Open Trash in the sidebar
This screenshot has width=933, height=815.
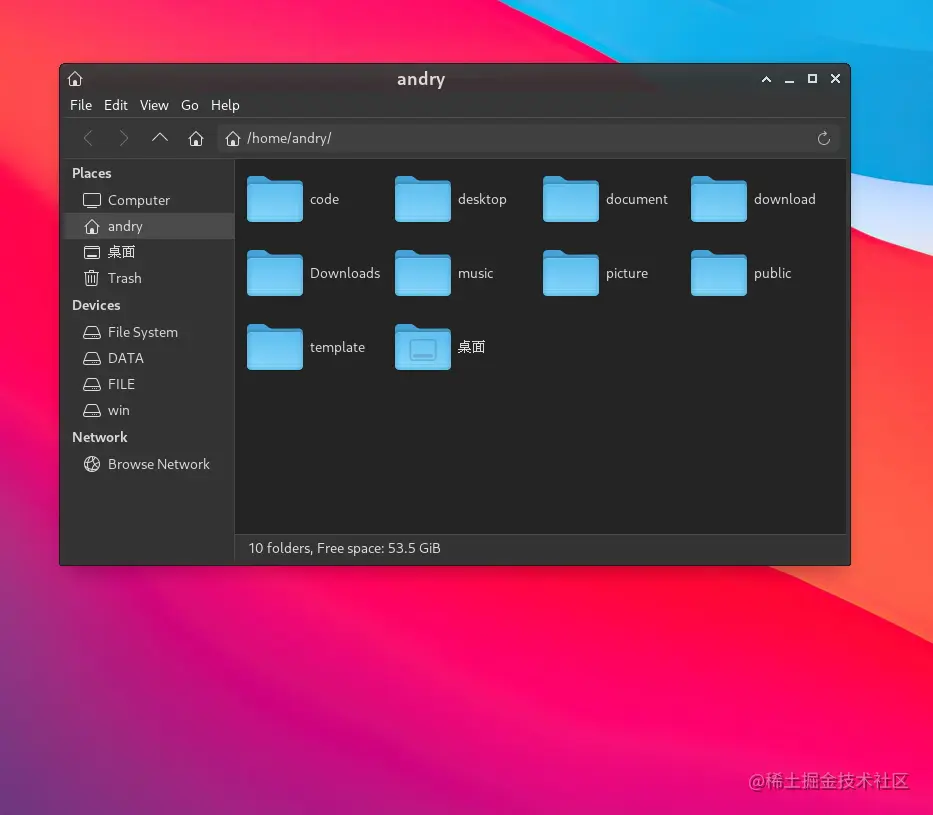[149, 278]
